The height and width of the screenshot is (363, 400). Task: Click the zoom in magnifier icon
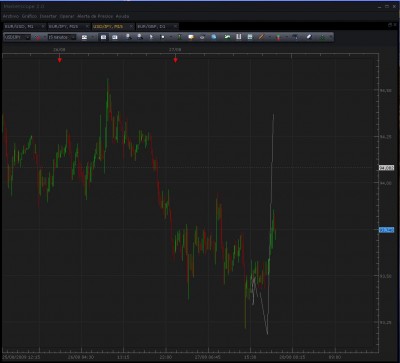point(129,37)
